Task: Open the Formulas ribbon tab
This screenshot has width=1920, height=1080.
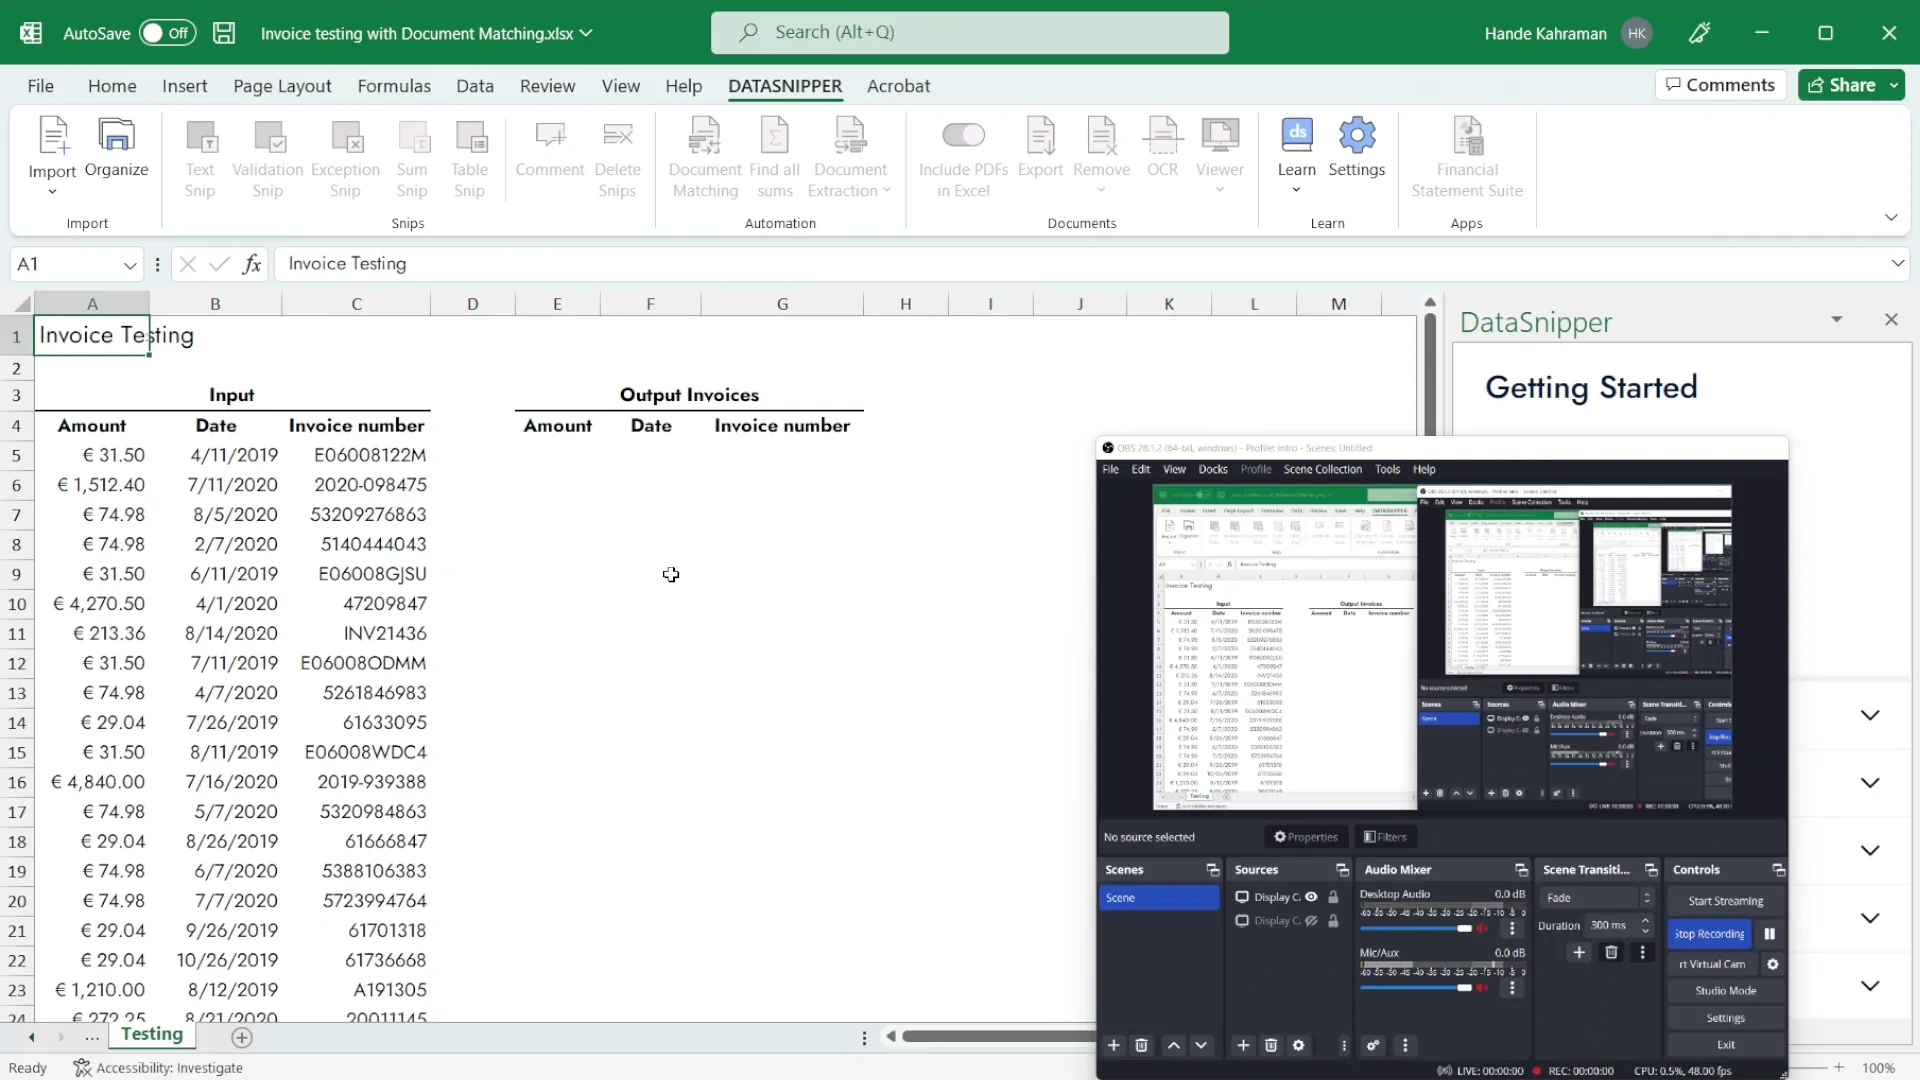Action: pyautogui.click(x=394, y=86)
